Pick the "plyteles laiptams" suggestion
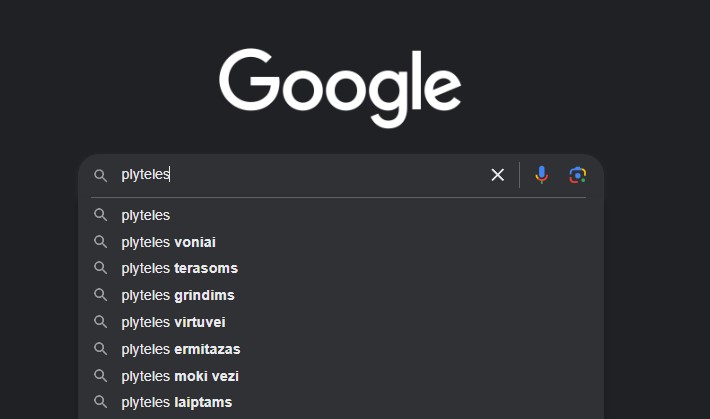The height and width of the screenshot is (419, 710). (x=176, y=402)
